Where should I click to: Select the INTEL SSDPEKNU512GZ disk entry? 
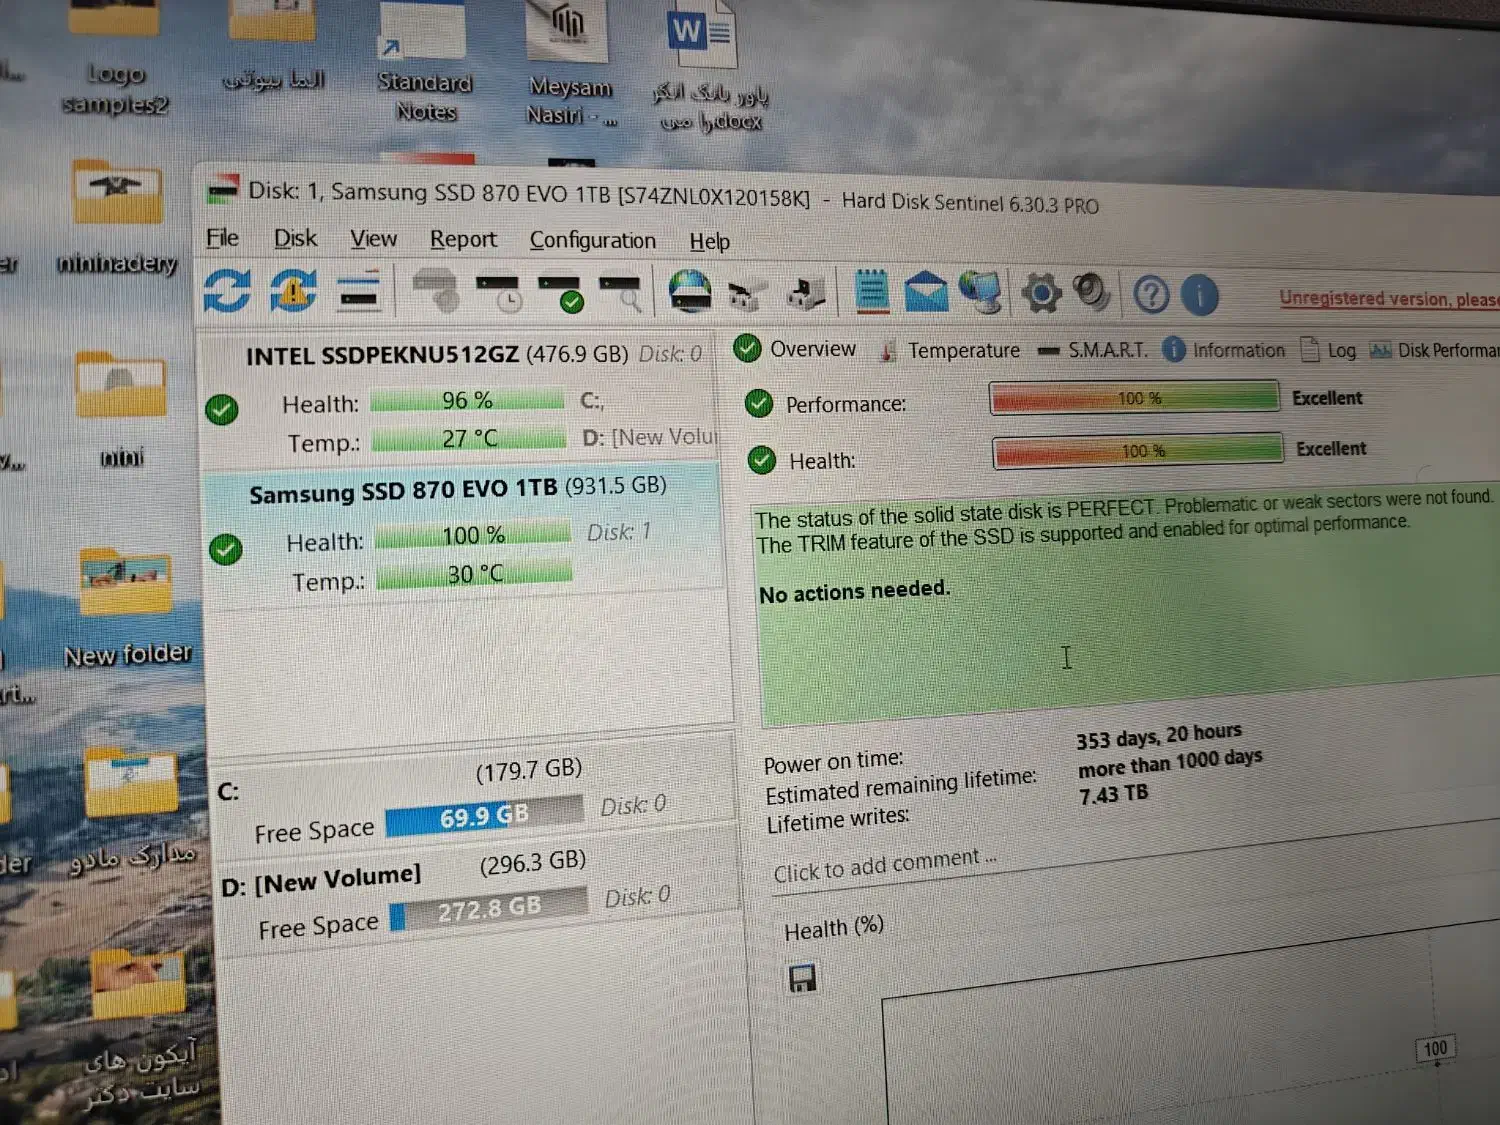click(458, 398)
